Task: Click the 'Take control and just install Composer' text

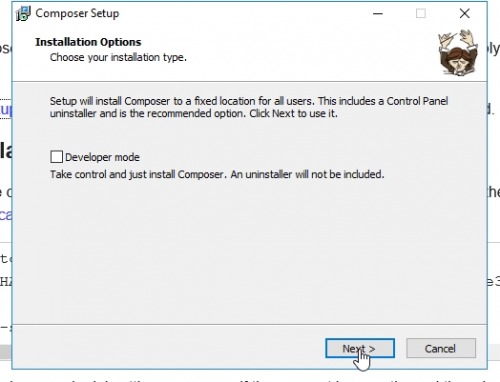Action: tap(217, 174)
